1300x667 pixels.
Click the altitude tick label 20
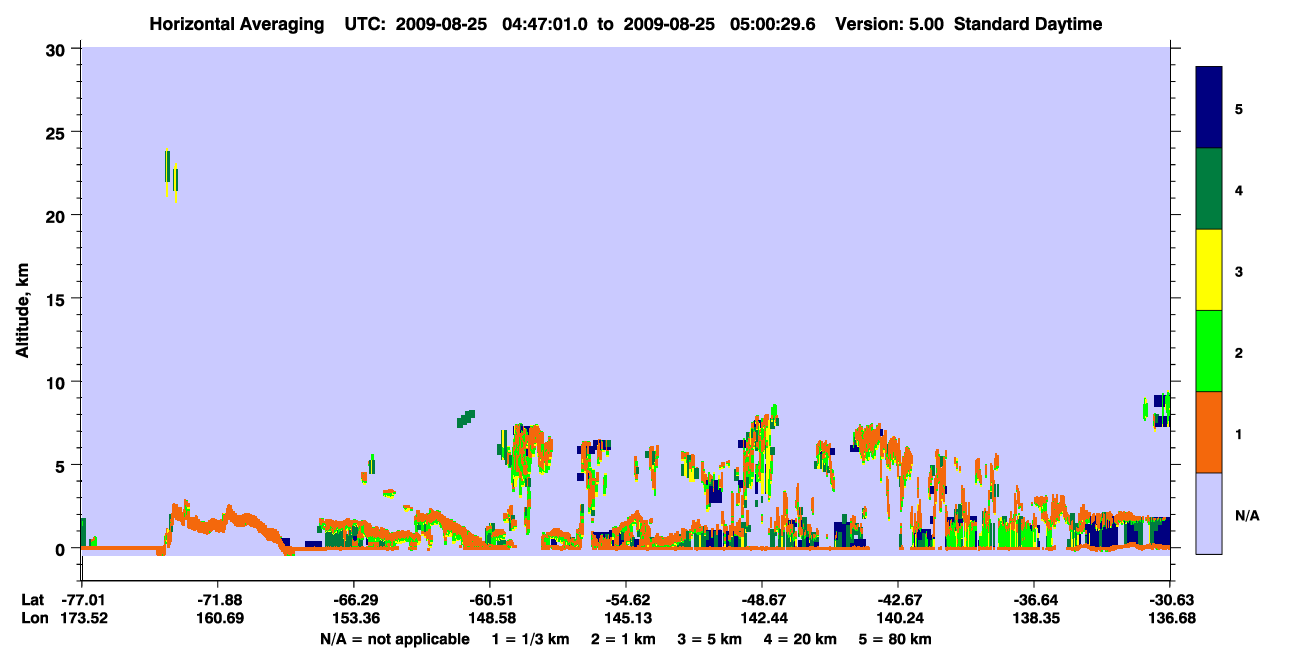[57, 216]
